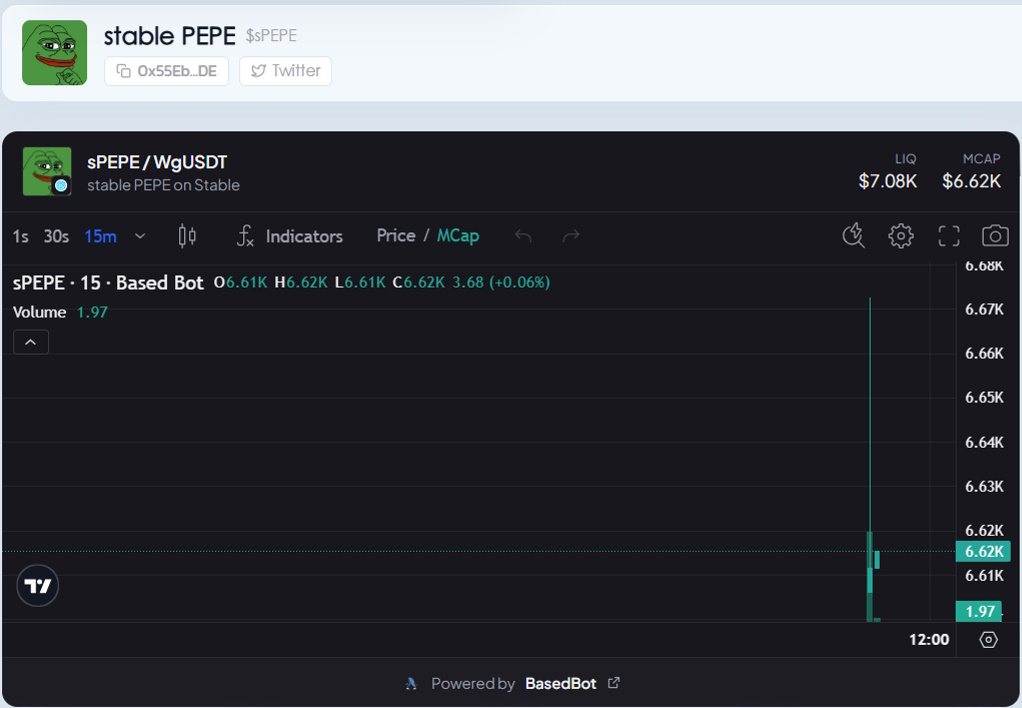Open the candlestick chart type menu

(187, 236)
